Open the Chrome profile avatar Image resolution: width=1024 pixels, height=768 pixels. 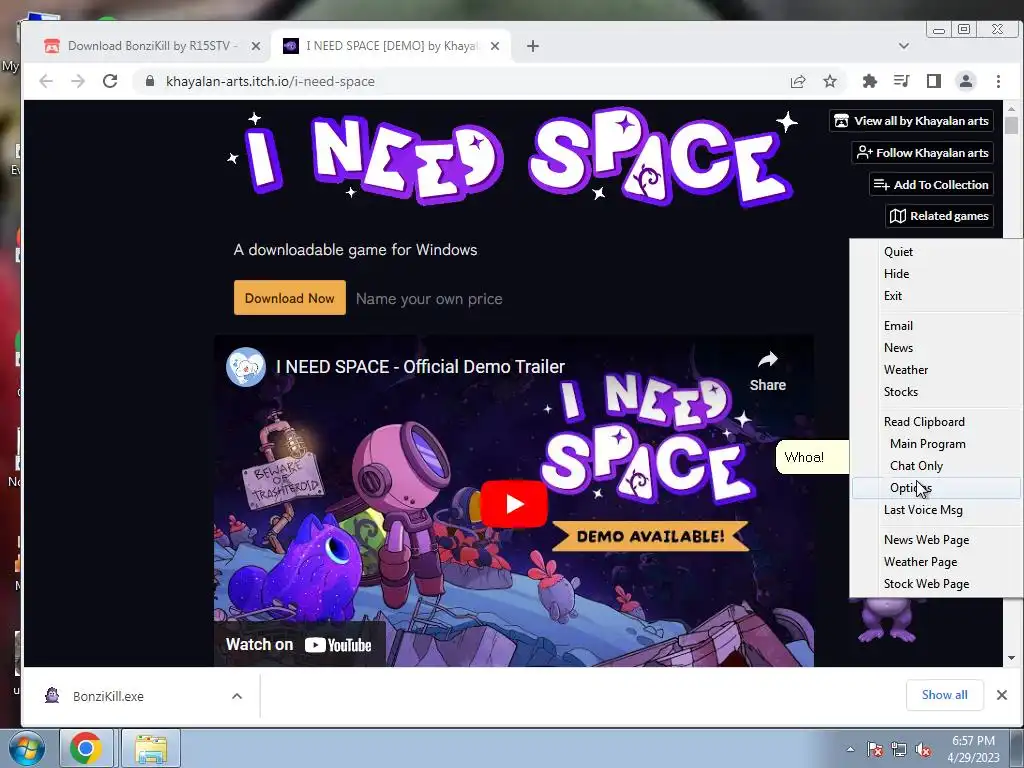(965, 81)
